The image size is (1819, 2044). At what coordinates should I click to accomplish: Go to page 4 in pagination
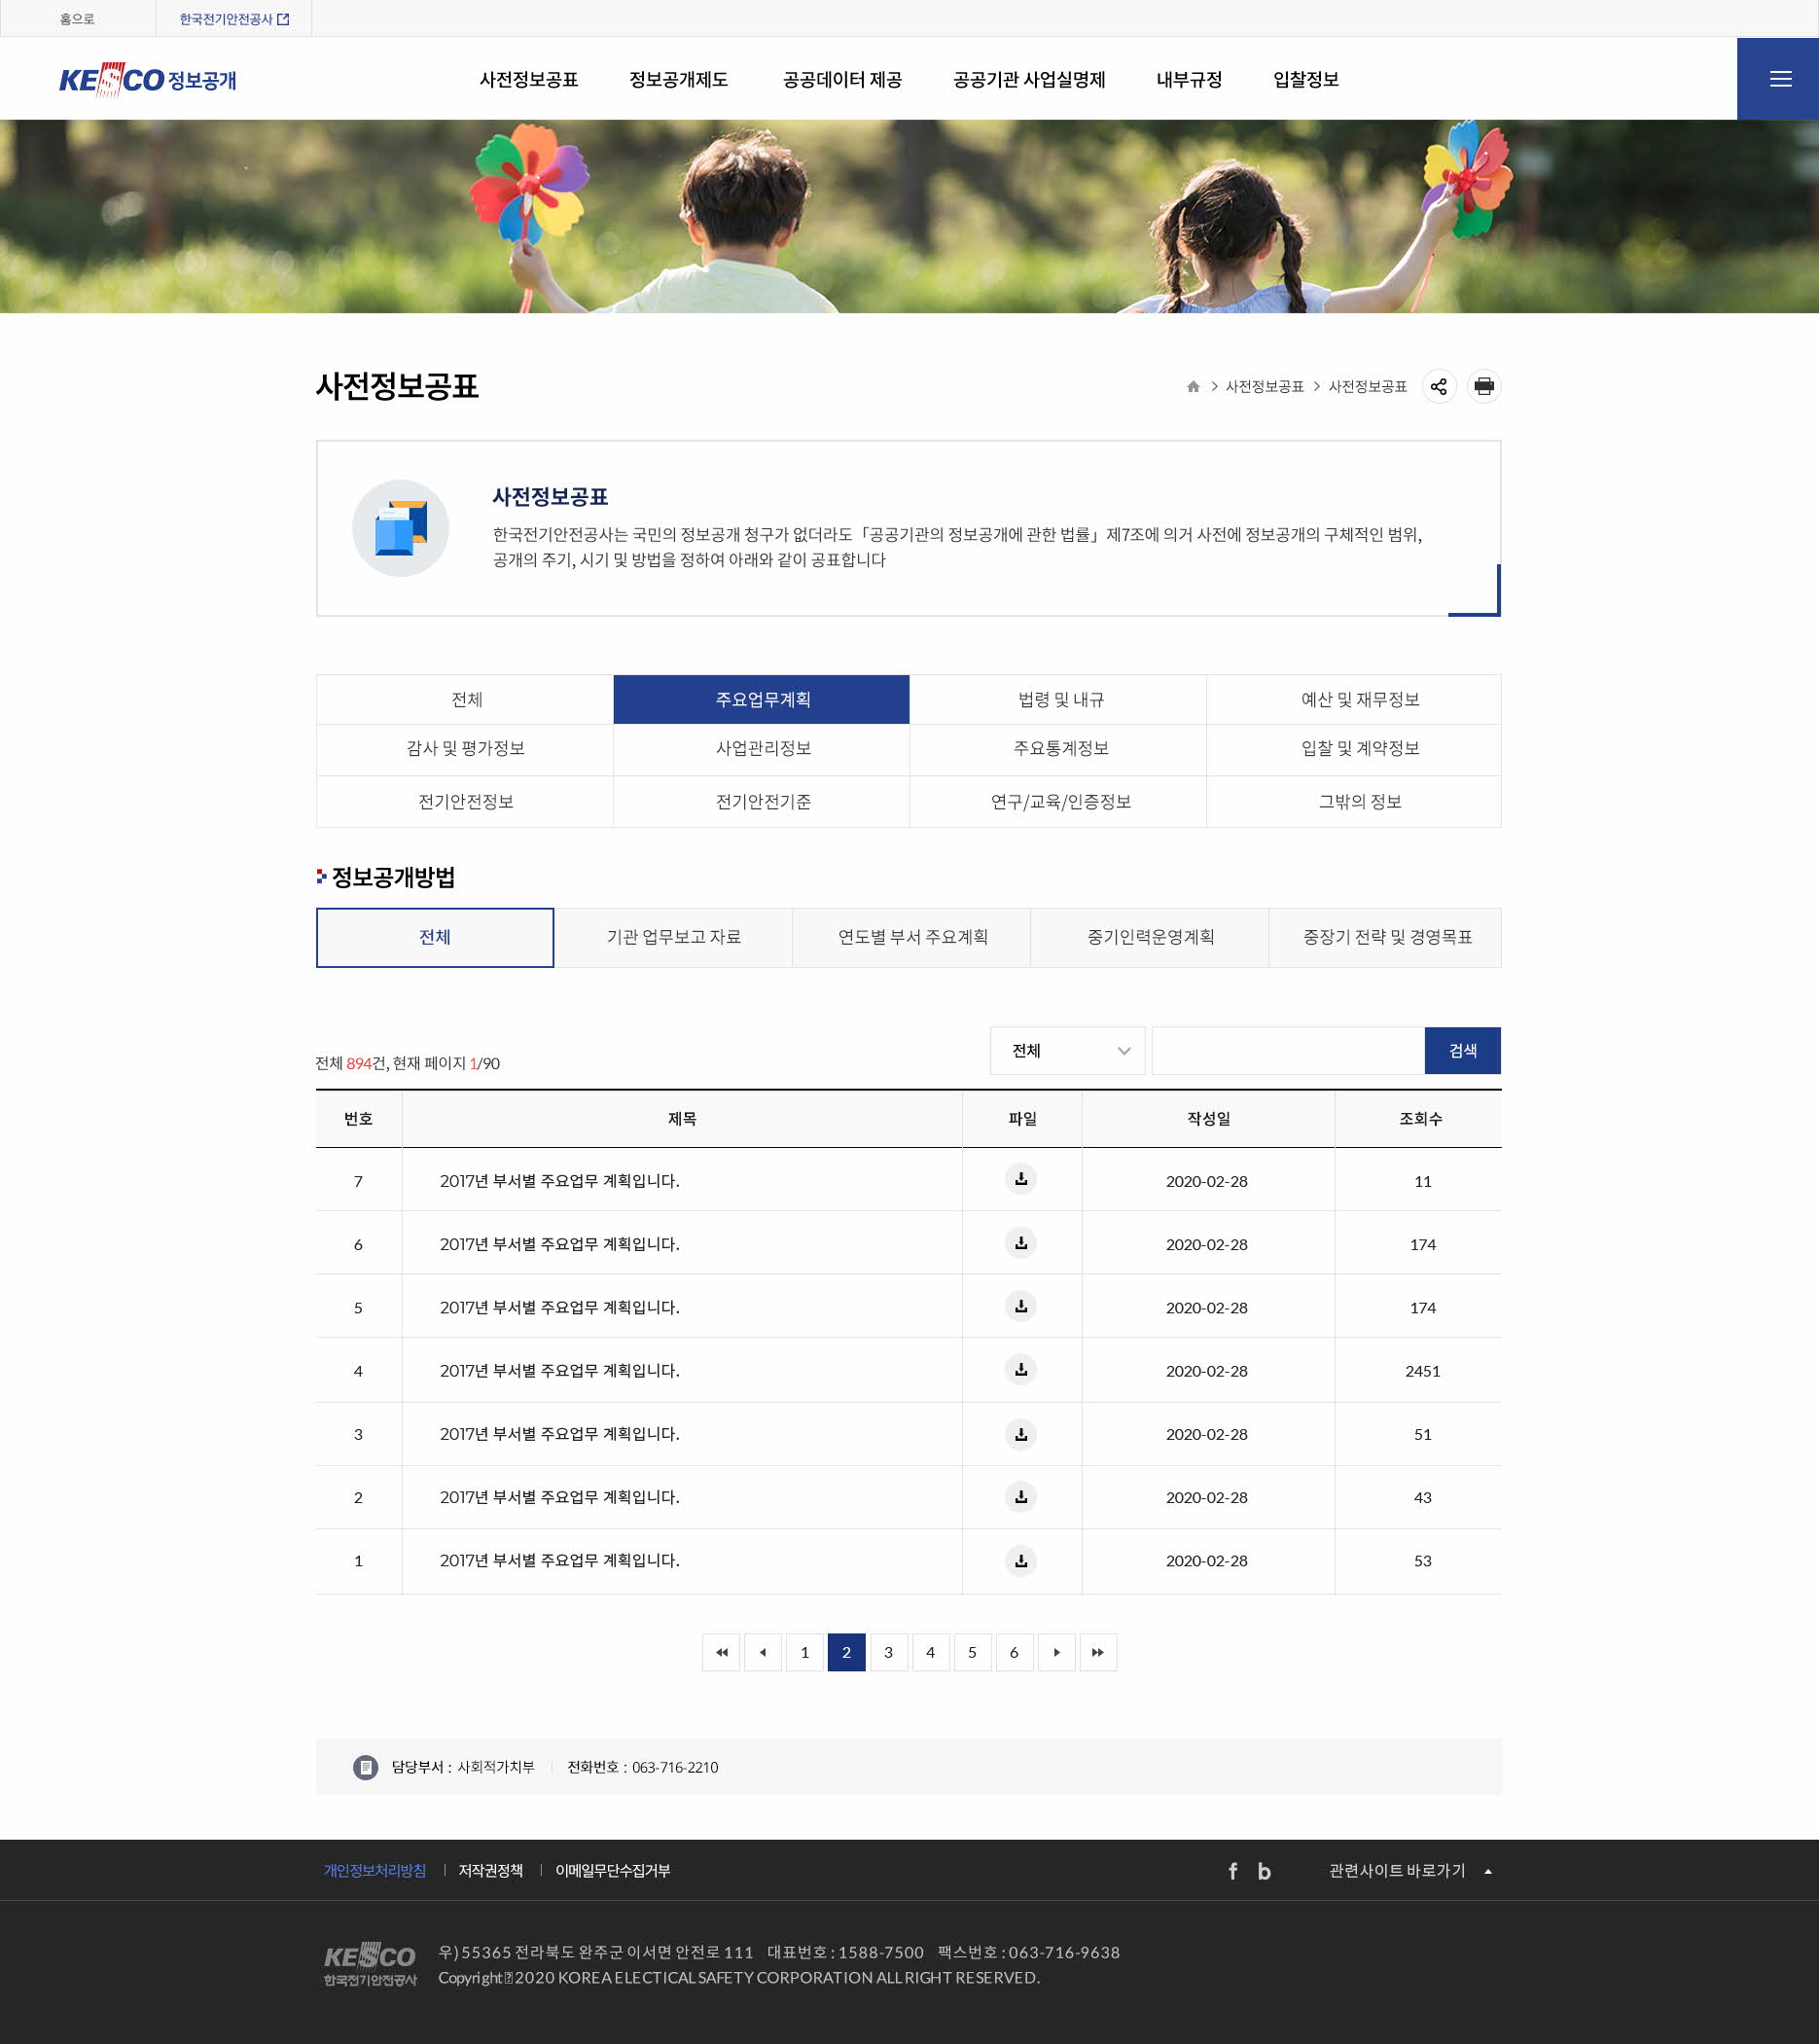(930, 1652)
